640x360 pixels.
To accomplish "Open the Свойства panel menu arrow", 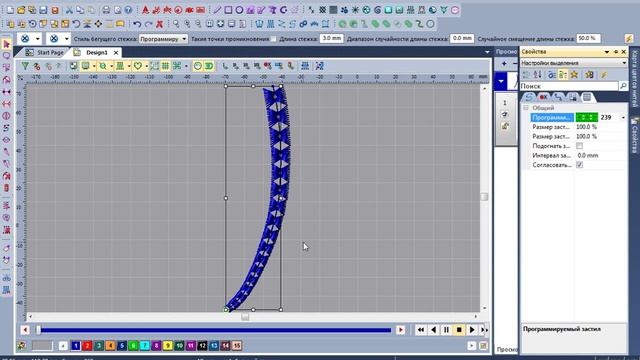I will tap(607, 52).
